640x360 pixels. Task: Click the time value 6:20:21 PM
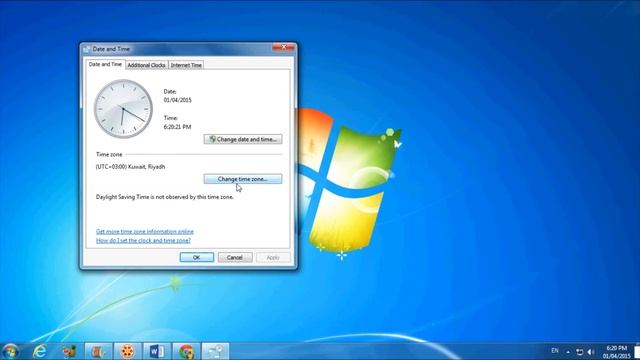tap(177, 127)
